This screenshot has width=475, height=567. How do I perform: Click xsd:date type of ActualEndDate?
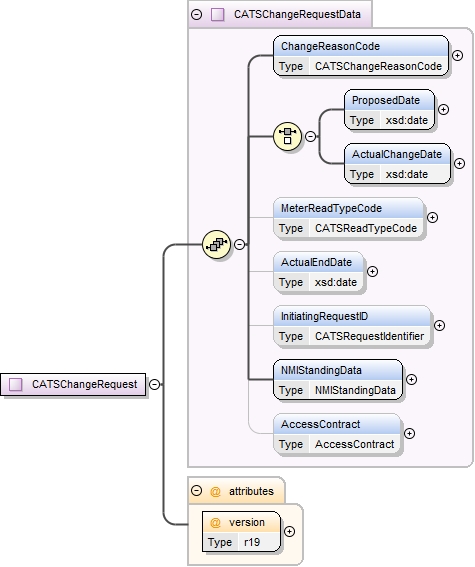pos(336,282)
